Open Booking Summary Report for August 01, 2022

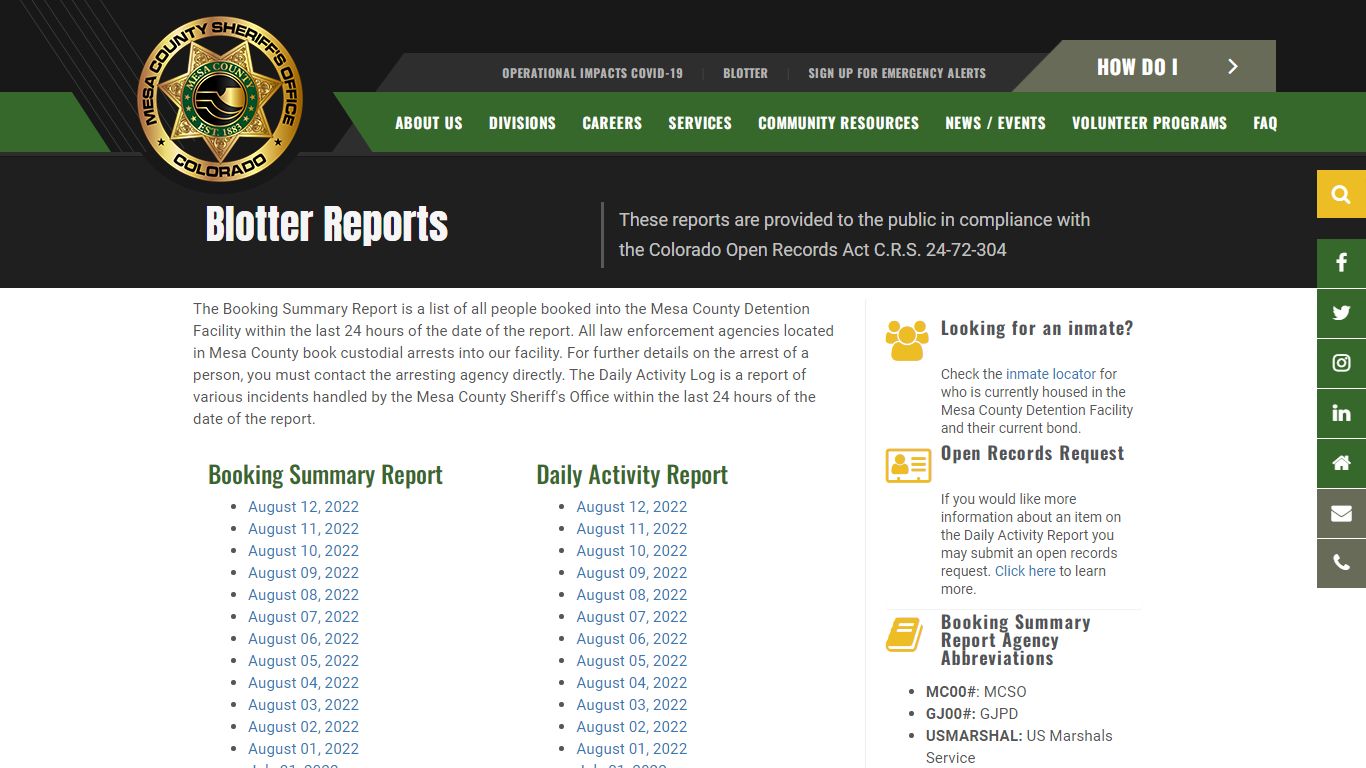[x=303, y=749]
